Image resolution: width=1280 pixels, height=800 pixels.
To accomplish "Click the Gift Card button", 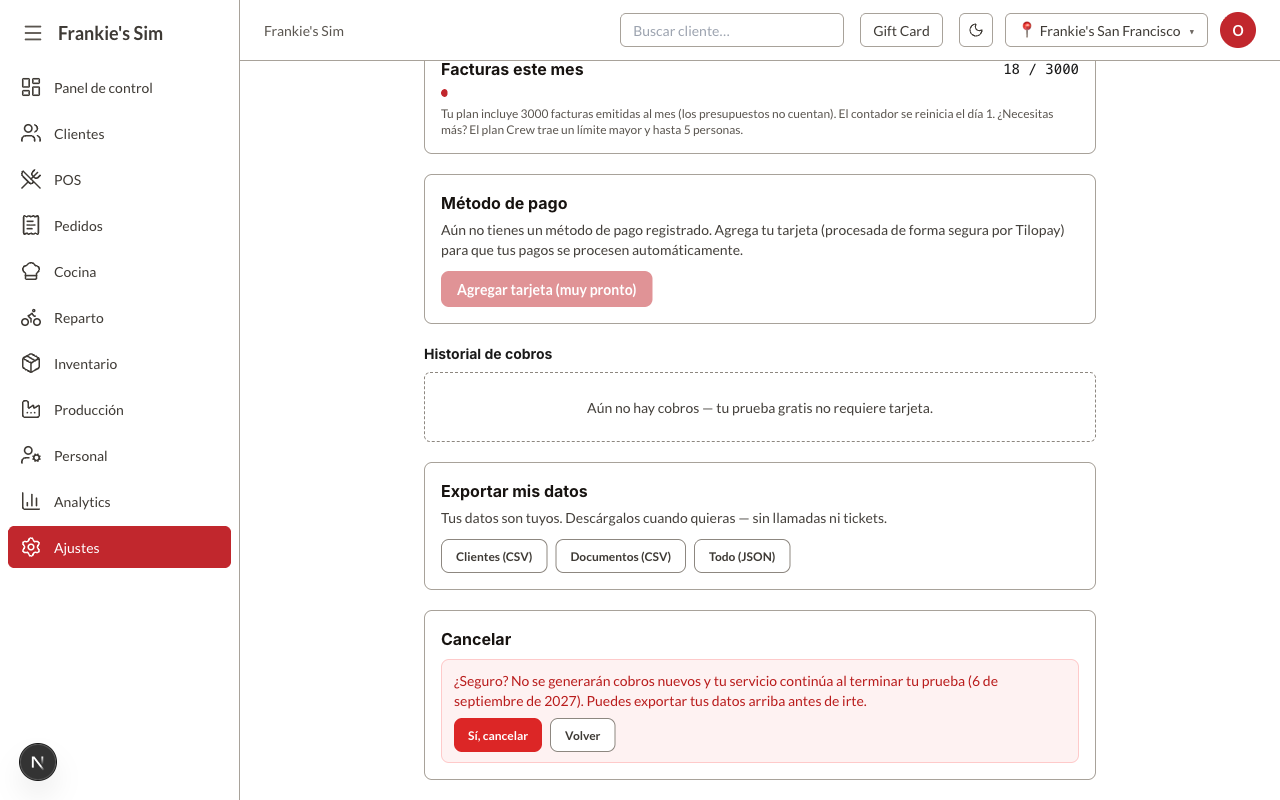I will pos(901,30).
